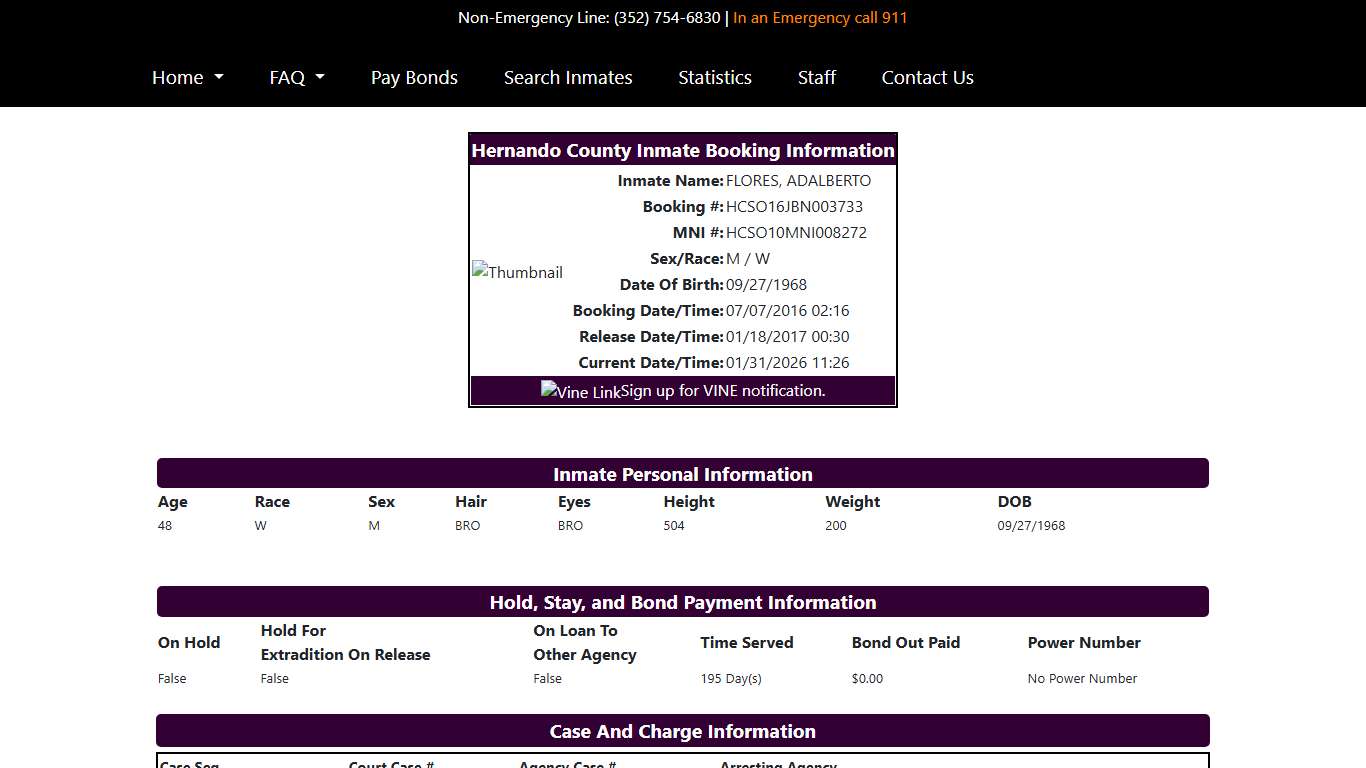1366x768 pixels.
Task: Click the Emergency call 911 text
Action: [x=820, y=17]
